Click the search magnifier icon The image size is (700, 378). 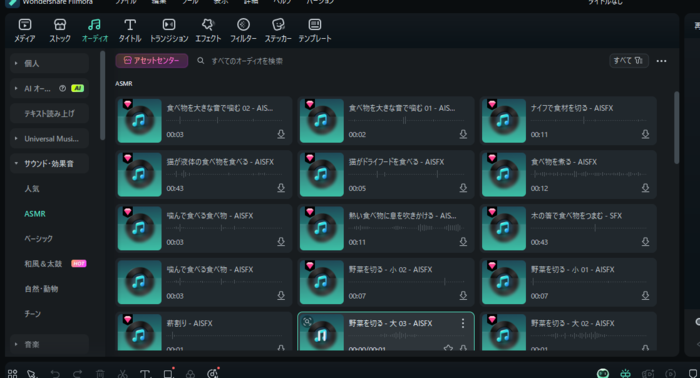click(200, 60)
